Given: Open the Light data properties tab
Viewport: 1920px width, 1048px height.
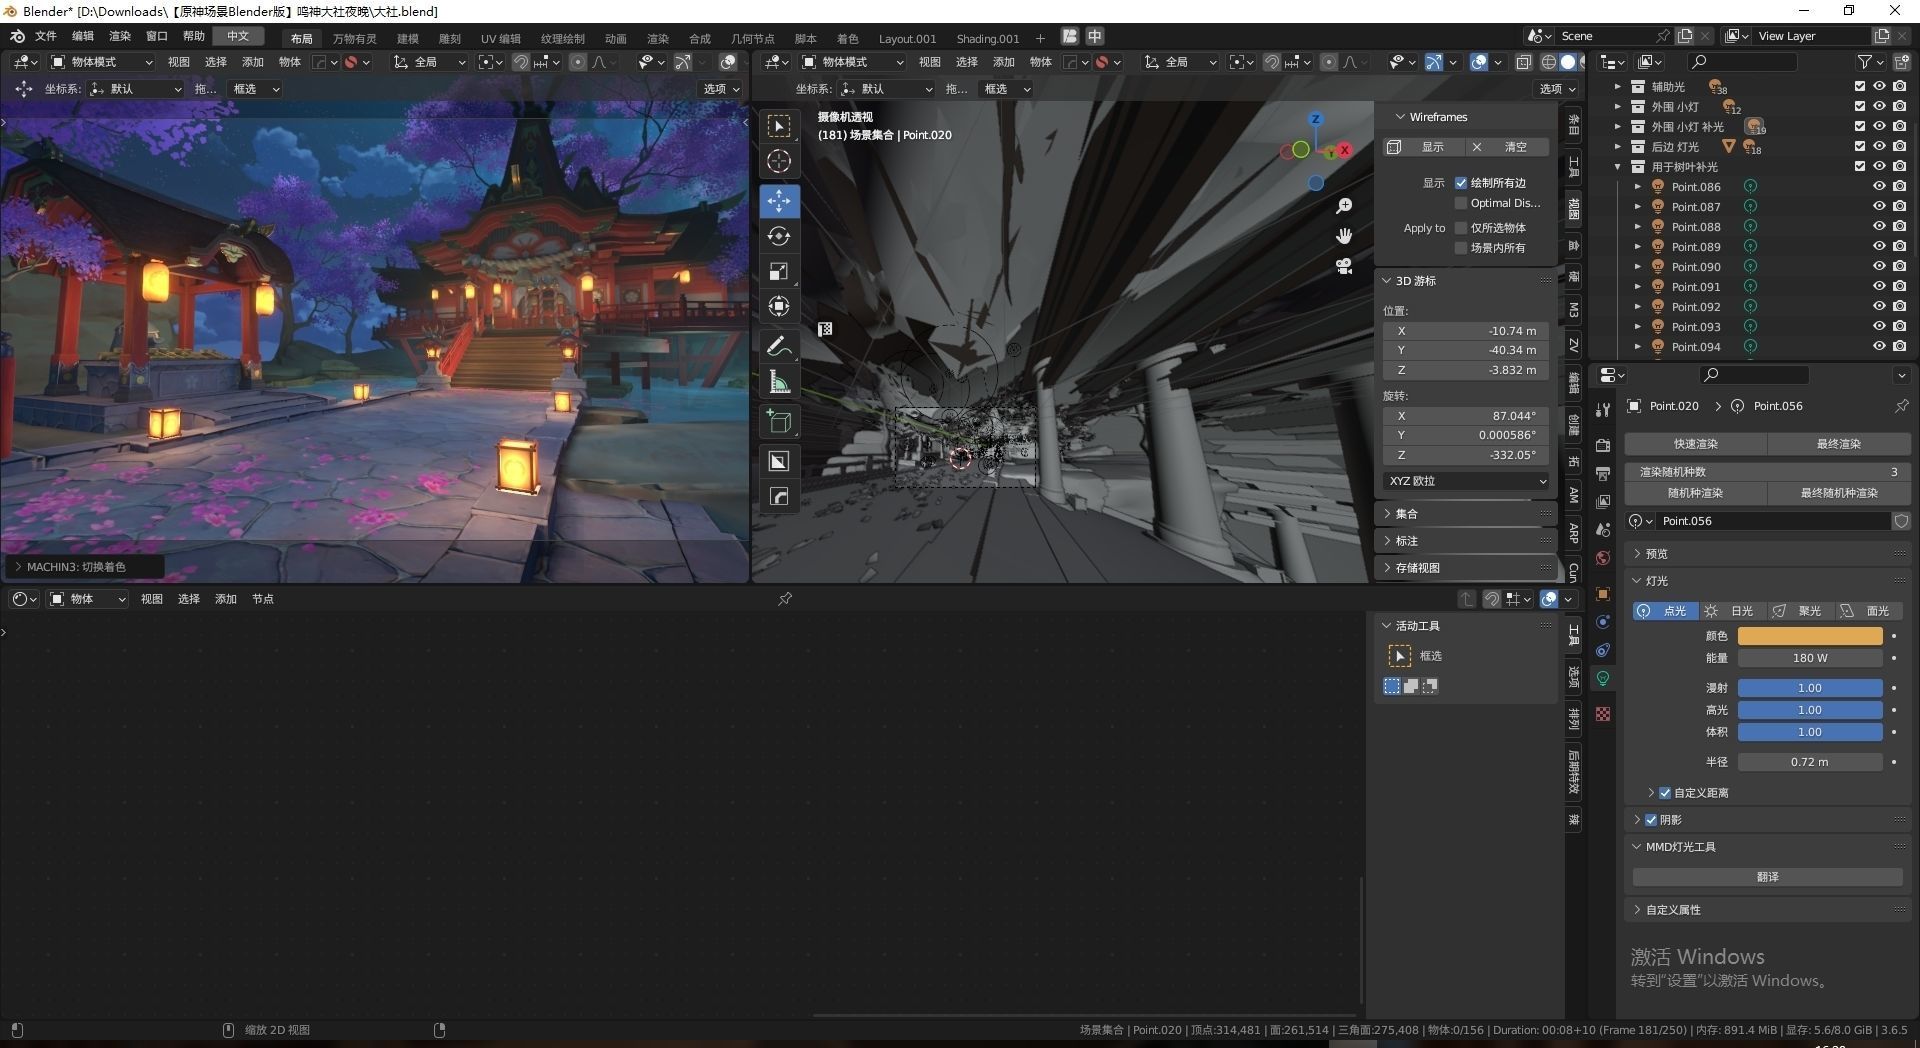Looking at the screenshot, I should pyautogui.click(x=1603, y=678).
